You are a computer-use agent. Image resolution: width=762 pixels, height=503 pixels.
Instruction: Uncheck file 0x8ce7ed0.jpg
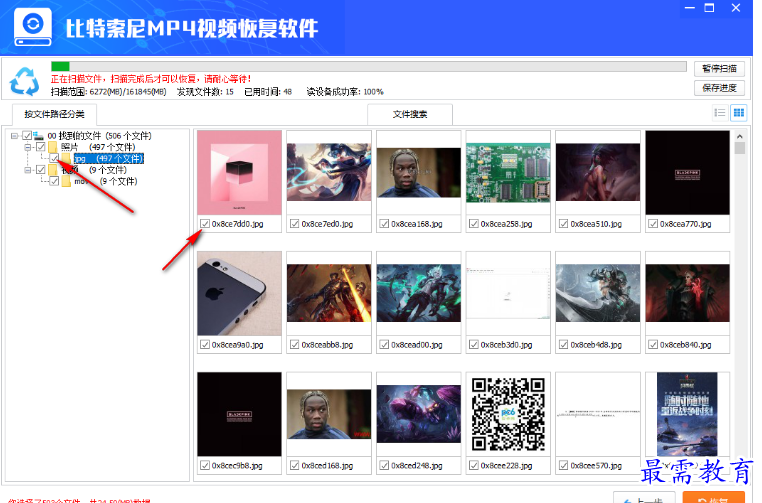click(294, 224)
